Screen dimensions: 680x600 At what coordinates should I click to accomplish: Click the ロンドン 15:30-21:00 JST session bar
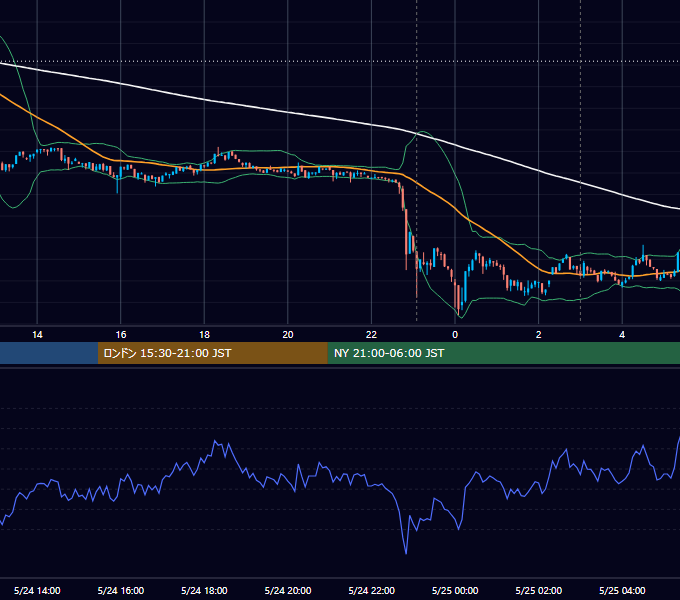212,353
